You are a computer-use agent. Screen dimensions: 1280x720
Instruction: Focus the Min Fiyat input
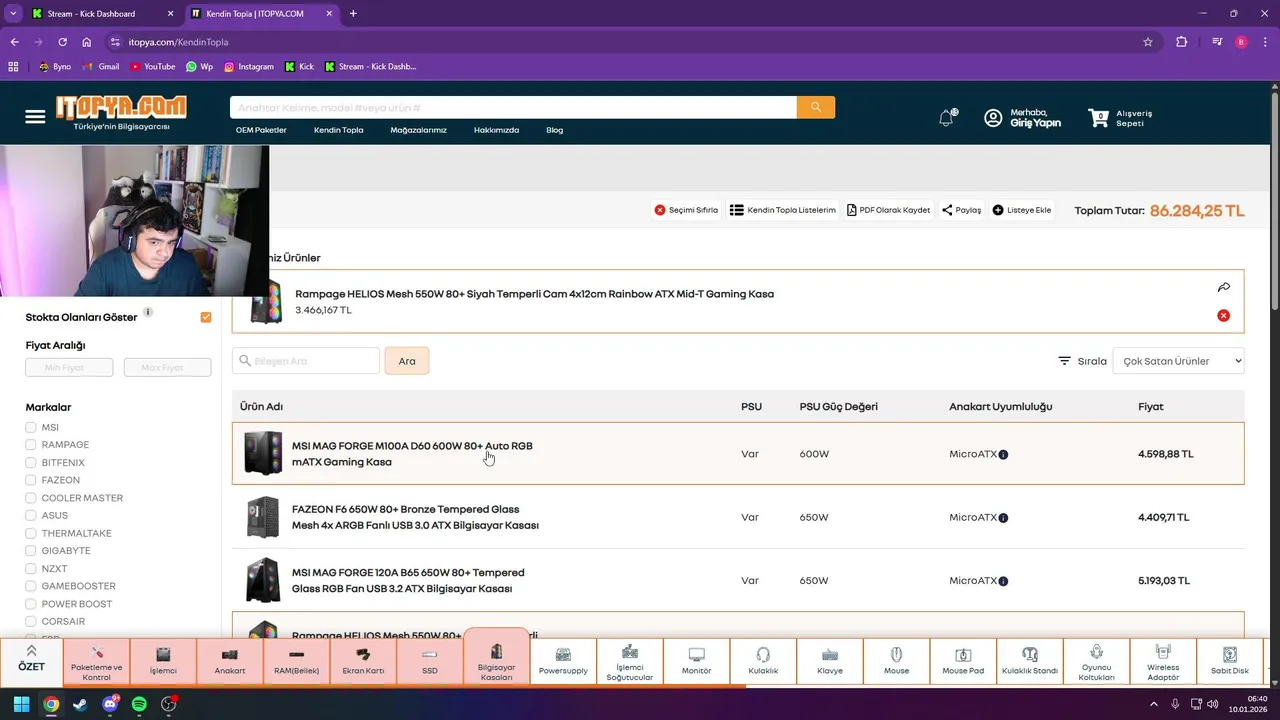click(69, 368)
